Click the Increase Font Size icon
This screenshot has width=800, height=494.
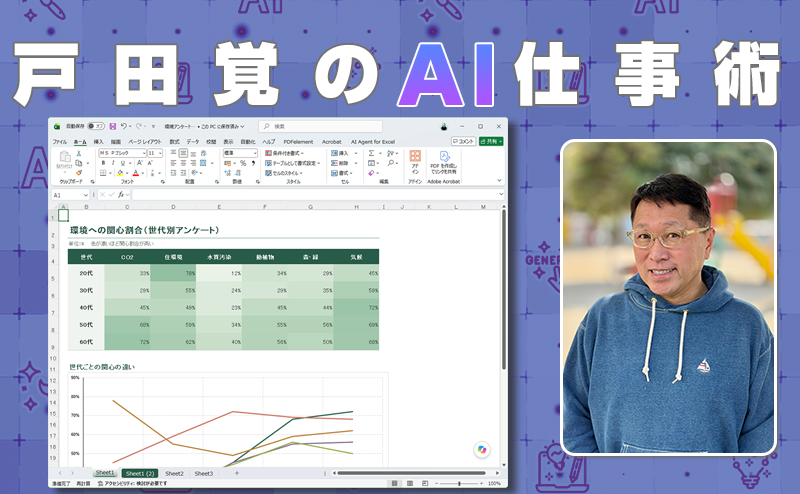(139, 163)
